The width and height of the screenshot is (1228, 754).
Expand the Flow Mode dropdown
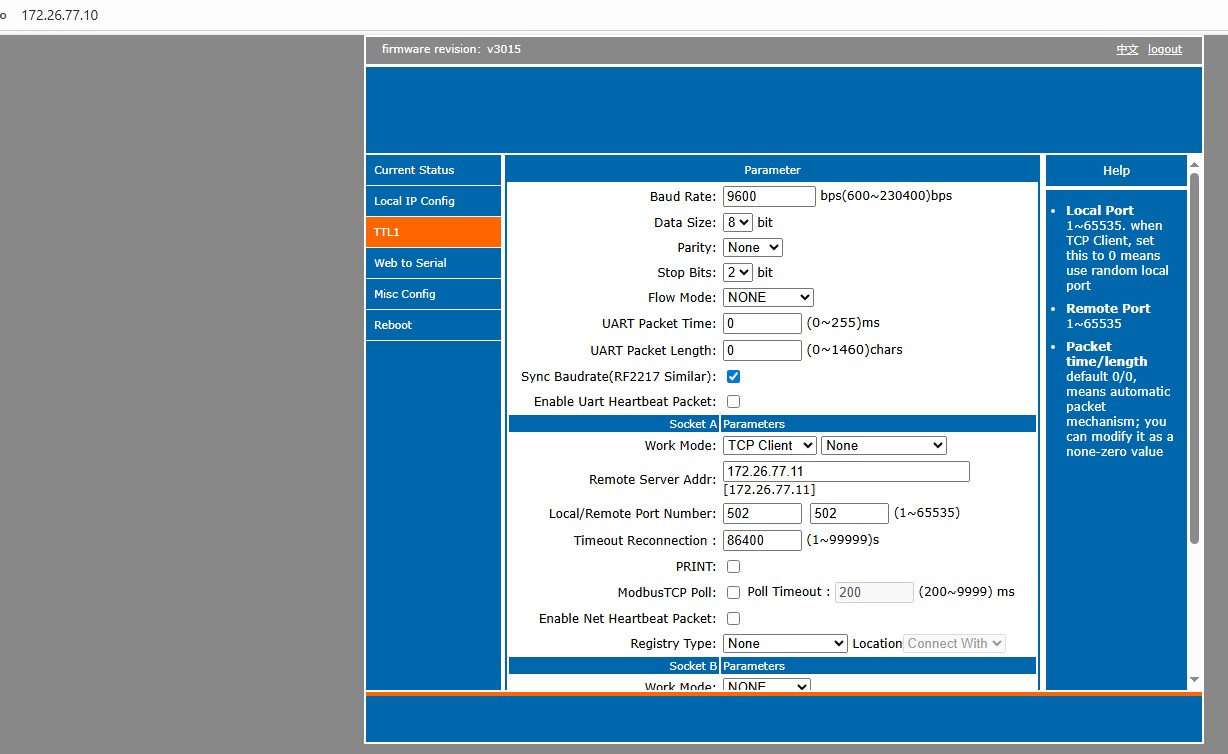tap(768, 298)
